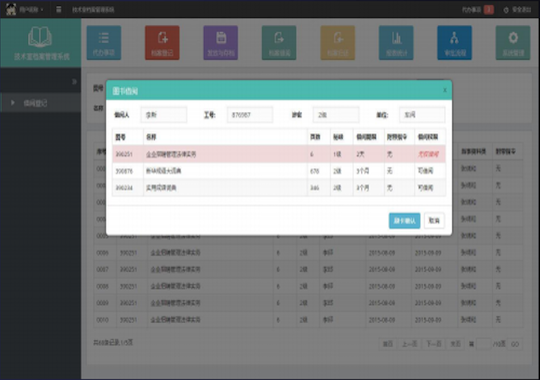Click the security level field in dialog
Screen dimensions: 540x380
pyautogui.click(x=336, y=115)
